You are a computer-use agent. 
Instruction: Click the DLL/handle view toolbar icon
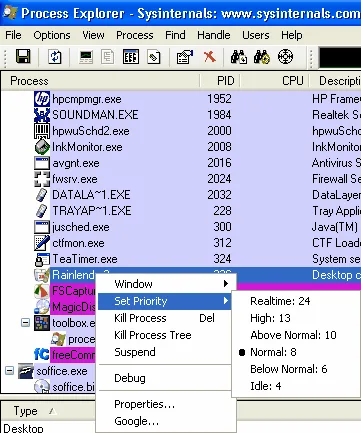pyautogui.click(x=154, y=57)
